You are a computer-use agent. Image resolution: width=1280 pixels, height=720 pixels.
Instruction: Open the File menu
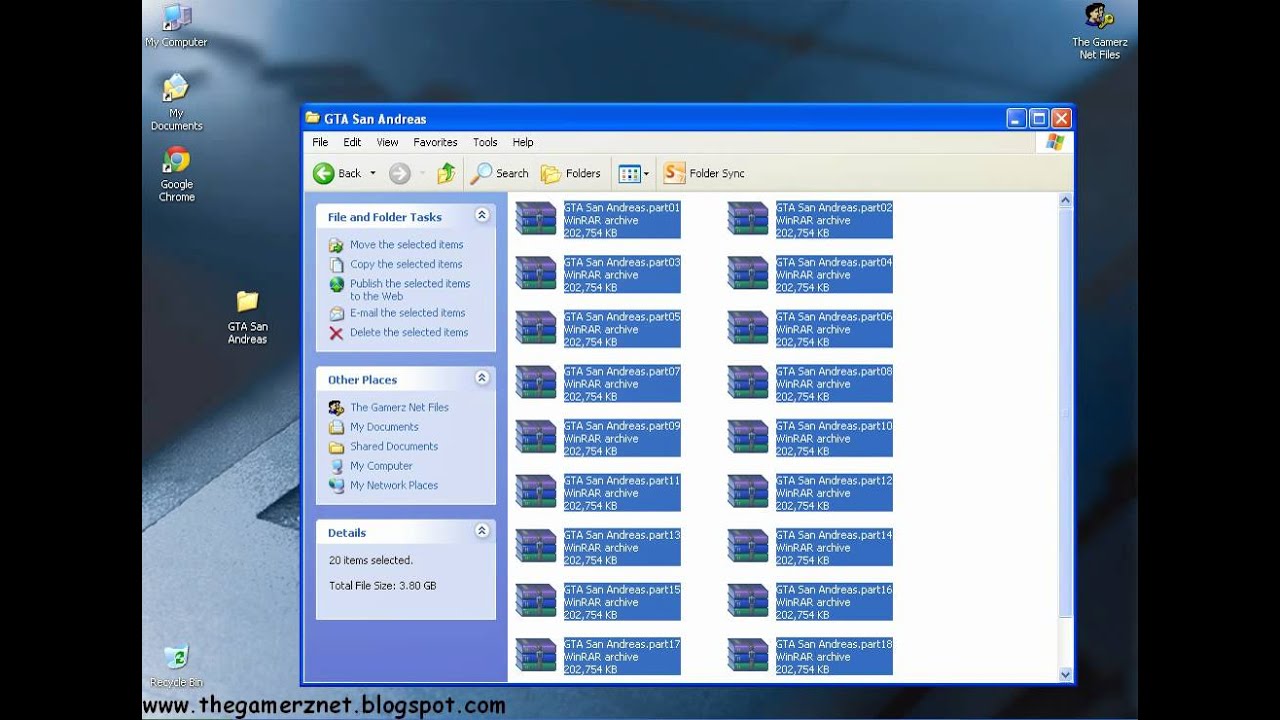coord(320,142)
